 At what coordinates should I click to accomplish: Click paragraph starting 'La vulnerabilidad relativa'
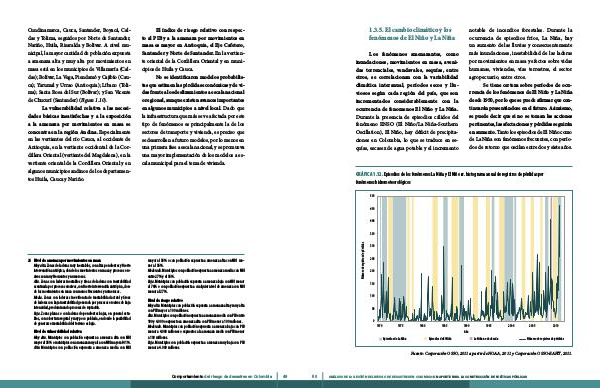pyautogui.click(x=79, y=143)
